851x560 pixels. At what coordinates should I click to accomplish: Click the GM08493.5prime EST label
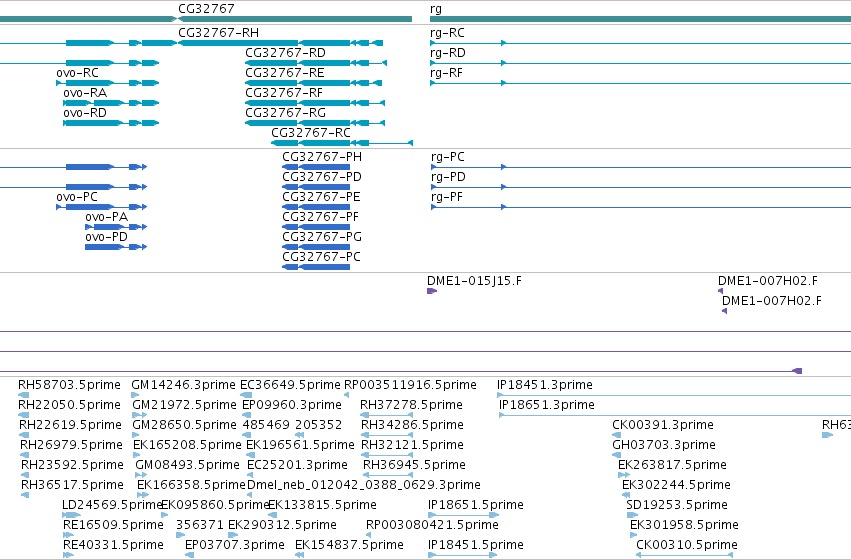[x=187, y=466]
